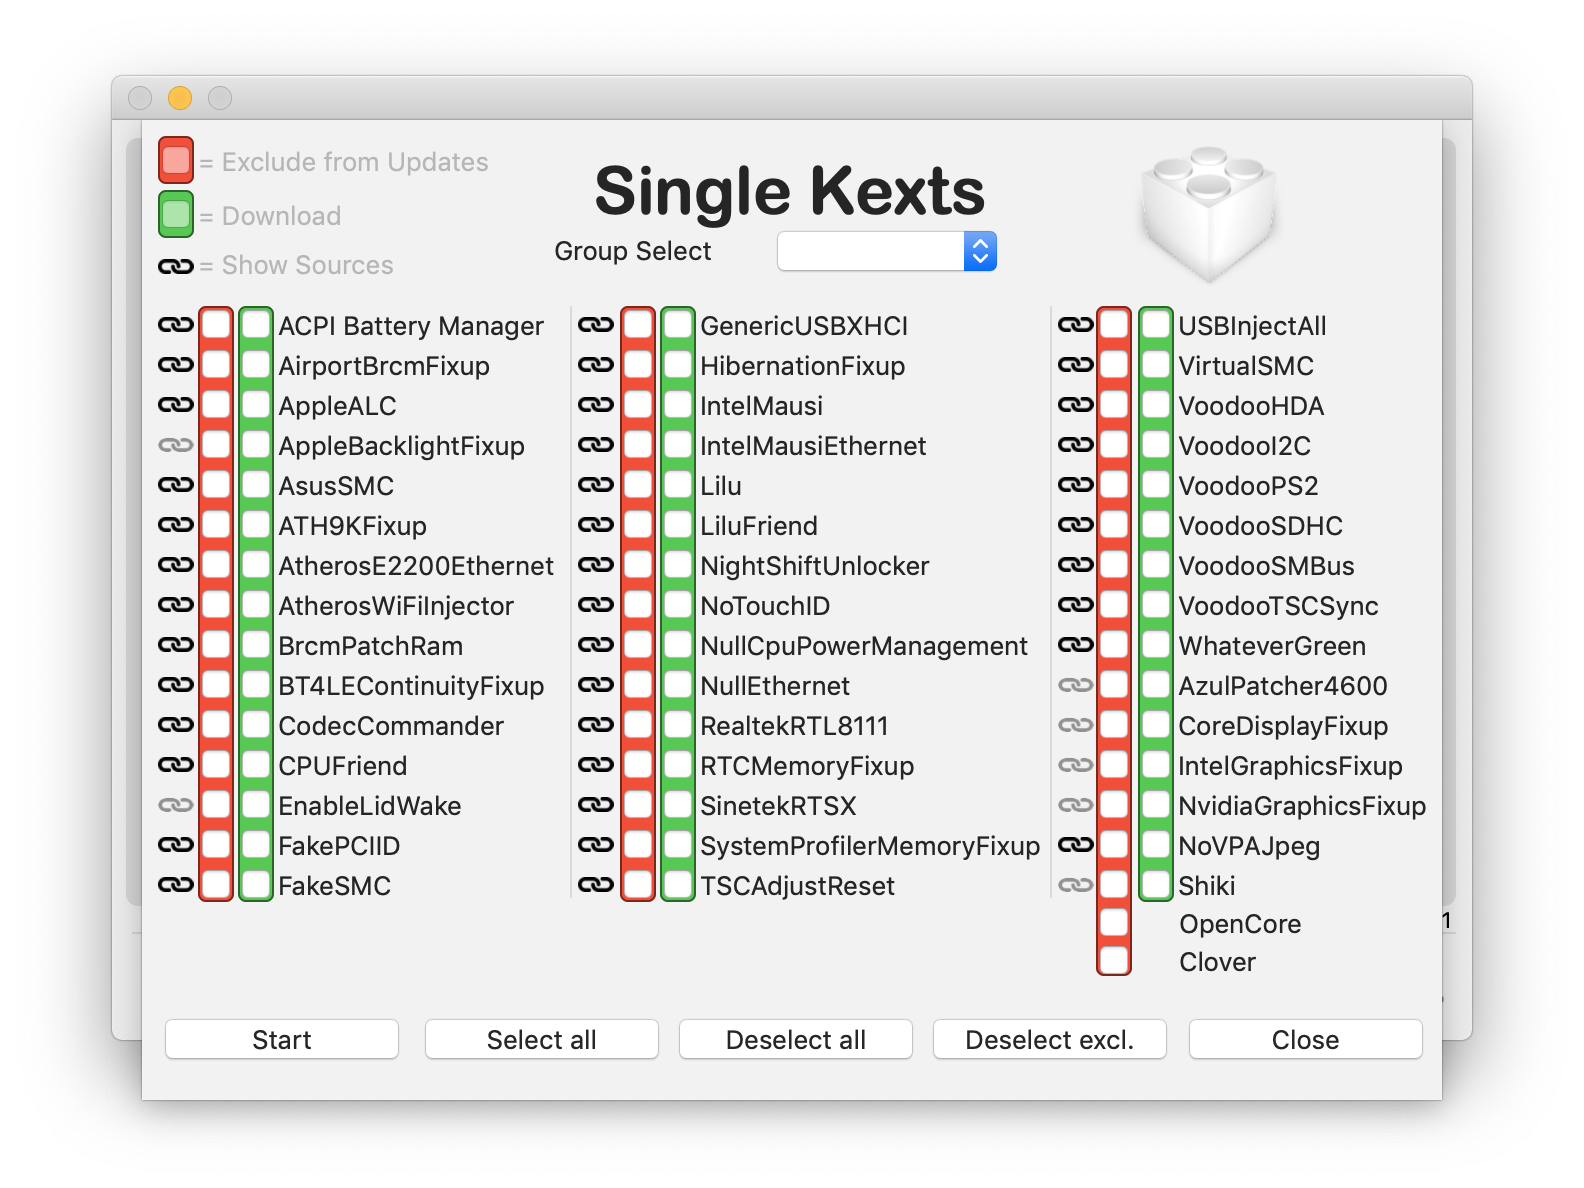Toggle red exclude checkbox for OpenCore
This screenshot has height=1188, width=1584.
coord(1114,922)
